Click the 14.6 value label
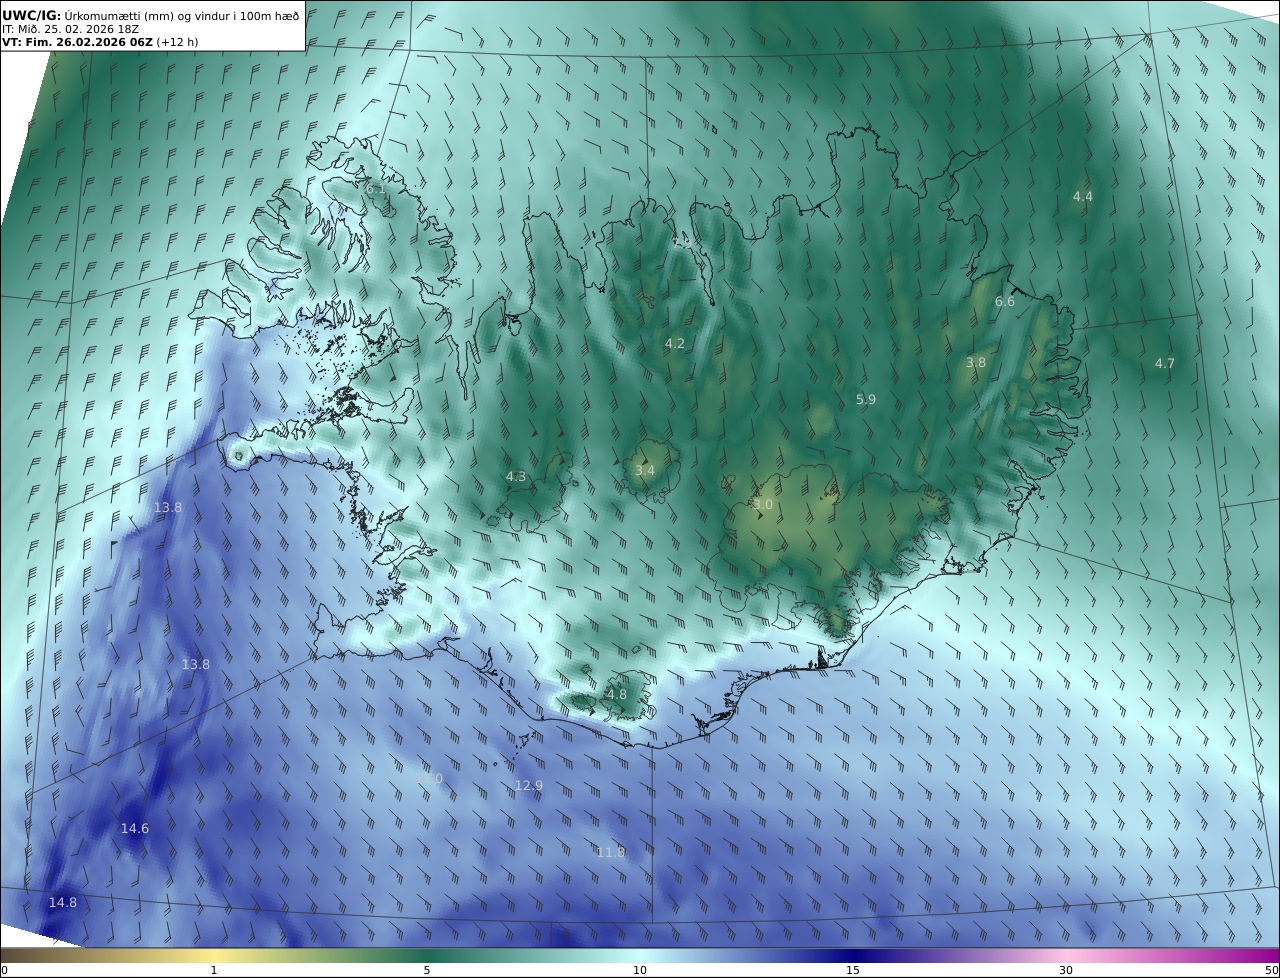Image resolution: width=1280 pixels, height=978 pixels. click(x=135, y=829)
